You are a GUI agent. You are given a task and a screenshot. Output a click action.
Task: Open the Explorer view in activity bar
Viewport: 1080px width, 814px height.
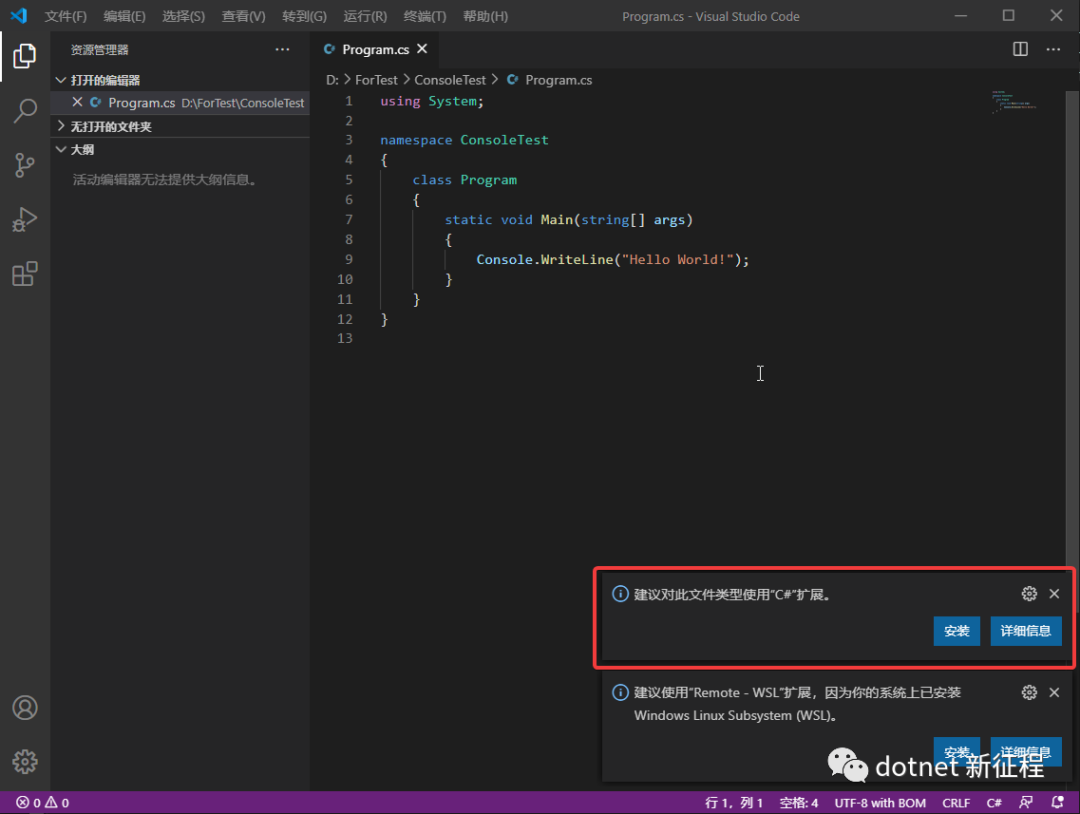click(x=25, y=56)
